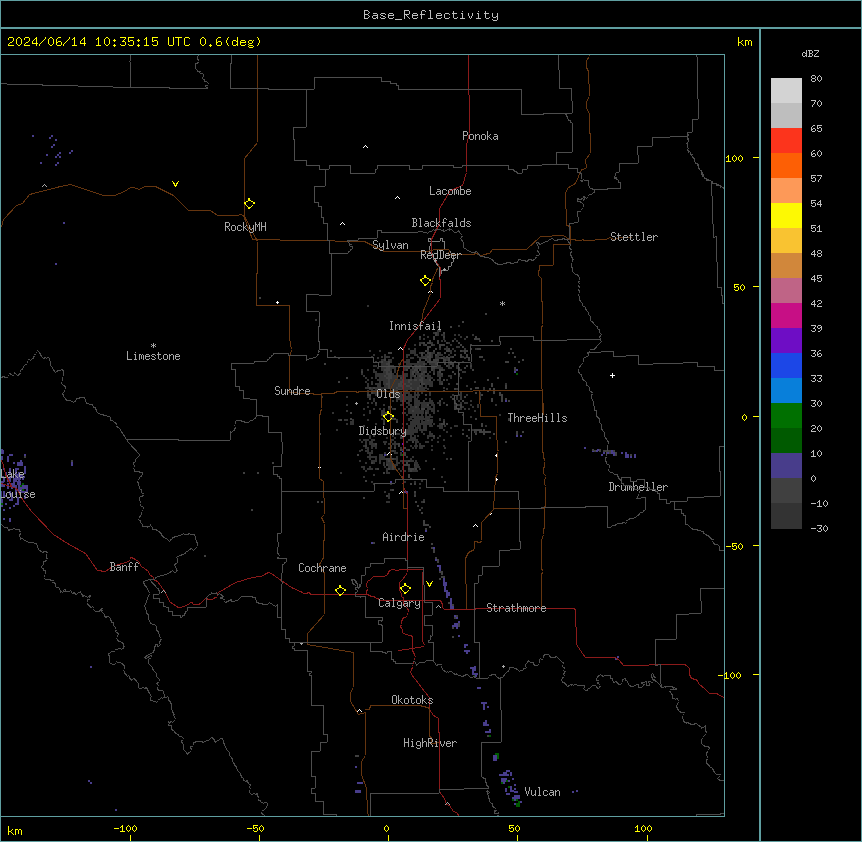Click the asterisk marker above Limestone label
Image resolution: width=862 pixels, height=842 pixels.
[153, 346]
